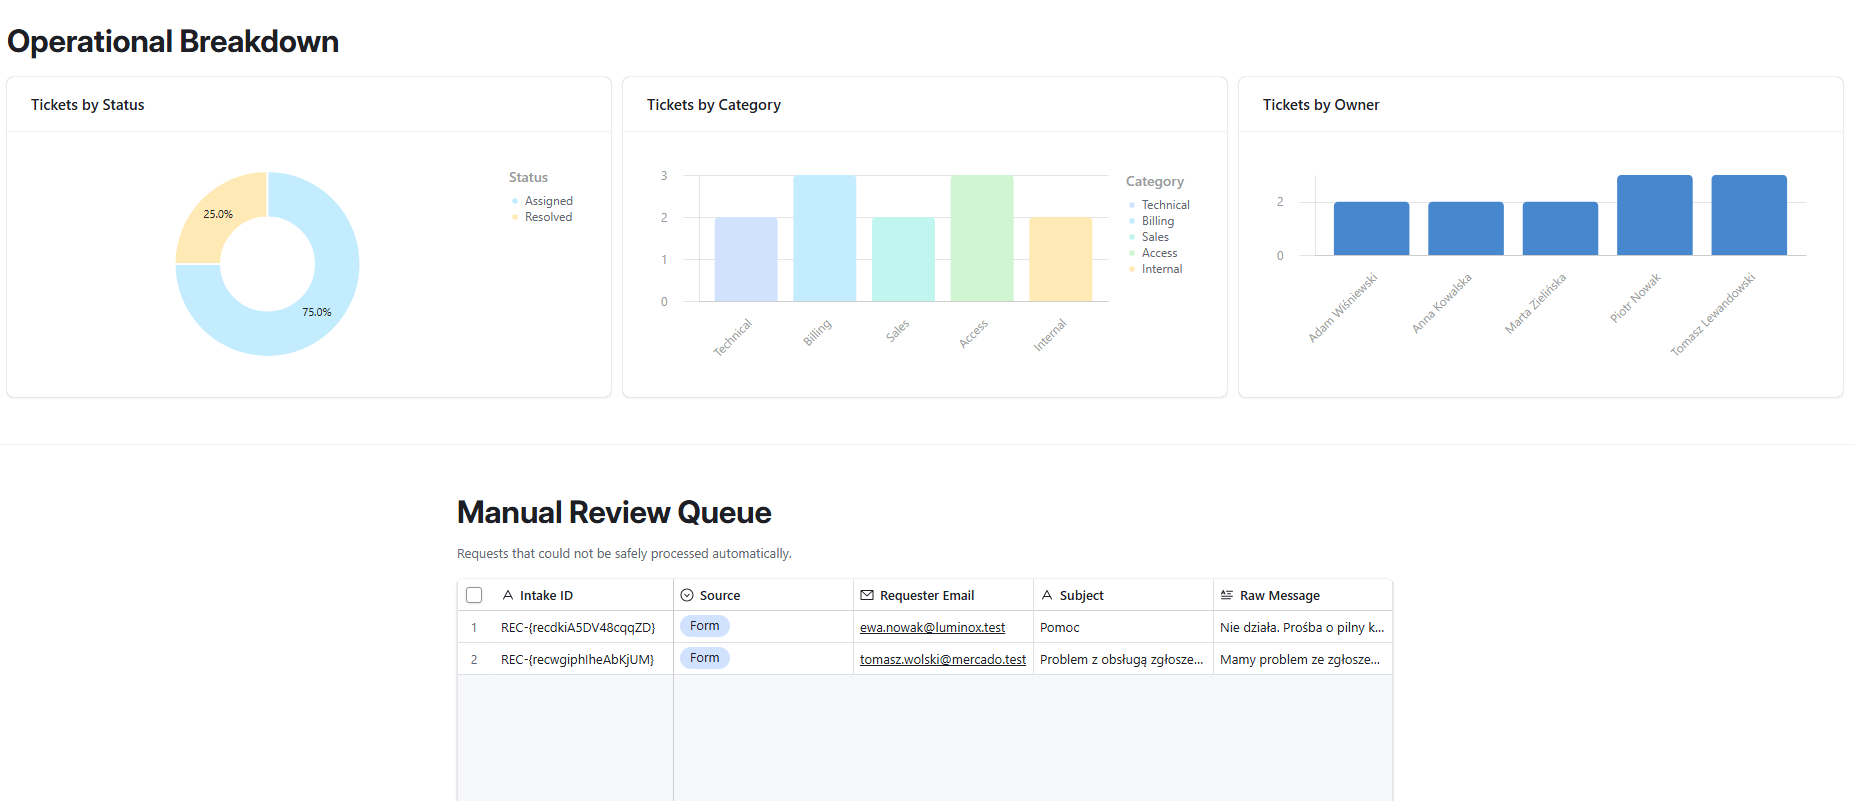Viewport: 1875px width, 801px height.
Task: Click row number 2 in the table
Action: click(x=474, y=660)
